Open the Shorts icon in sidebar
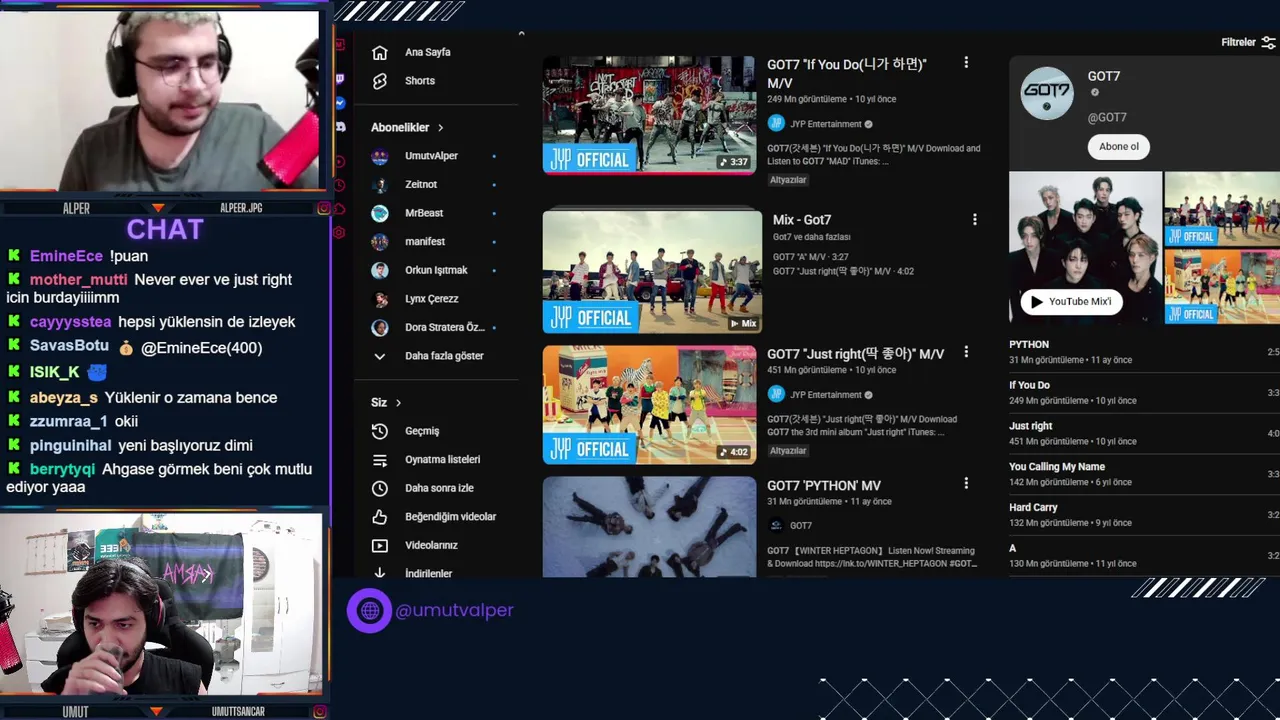This screenshot has height=720, width=1280. point(380,81)
